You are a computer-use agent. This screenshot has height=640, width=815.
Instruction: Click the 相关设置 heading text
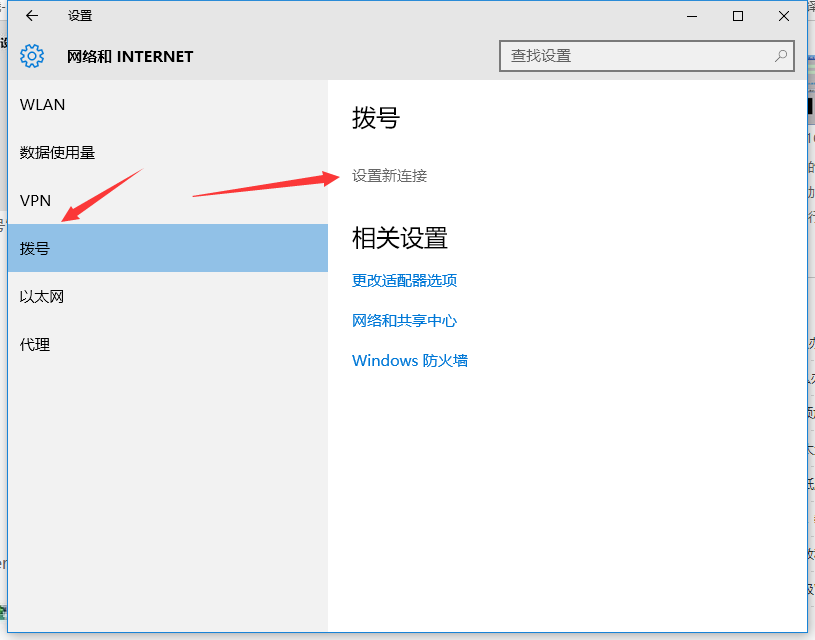pyautogui.click(x=400, y=238)
